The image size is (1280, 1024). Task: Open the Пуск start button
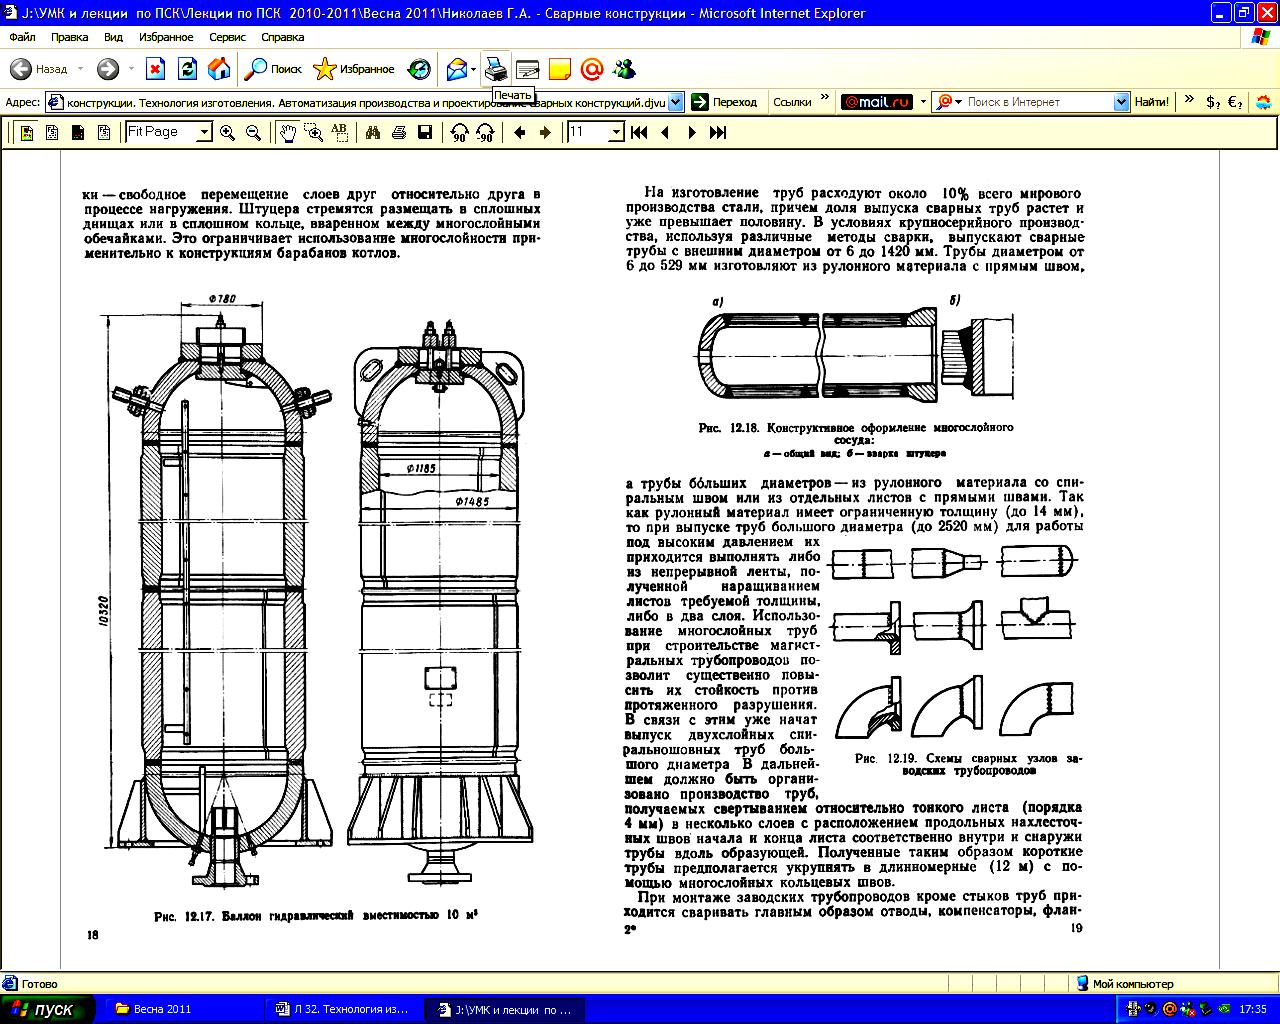tap(47, 1009)
